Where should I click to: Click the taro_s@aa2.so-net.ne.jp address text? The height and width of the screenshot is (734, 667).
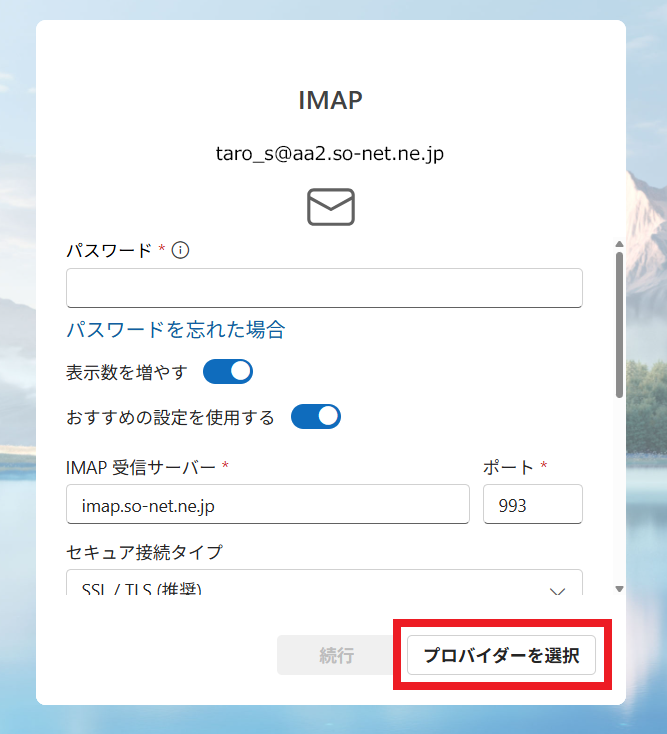(x=330, y=154)
